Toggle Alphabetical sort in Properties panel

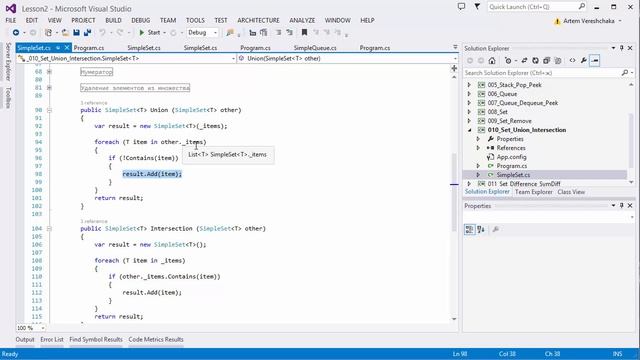point(481,229)
